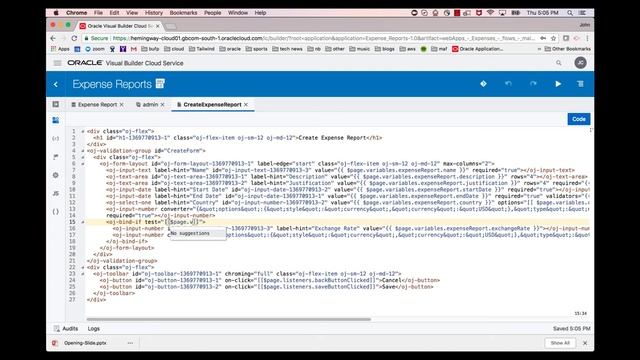Toggle the navigator panel icon left of tabs
The image size is (640, 360).
(56, 104)
